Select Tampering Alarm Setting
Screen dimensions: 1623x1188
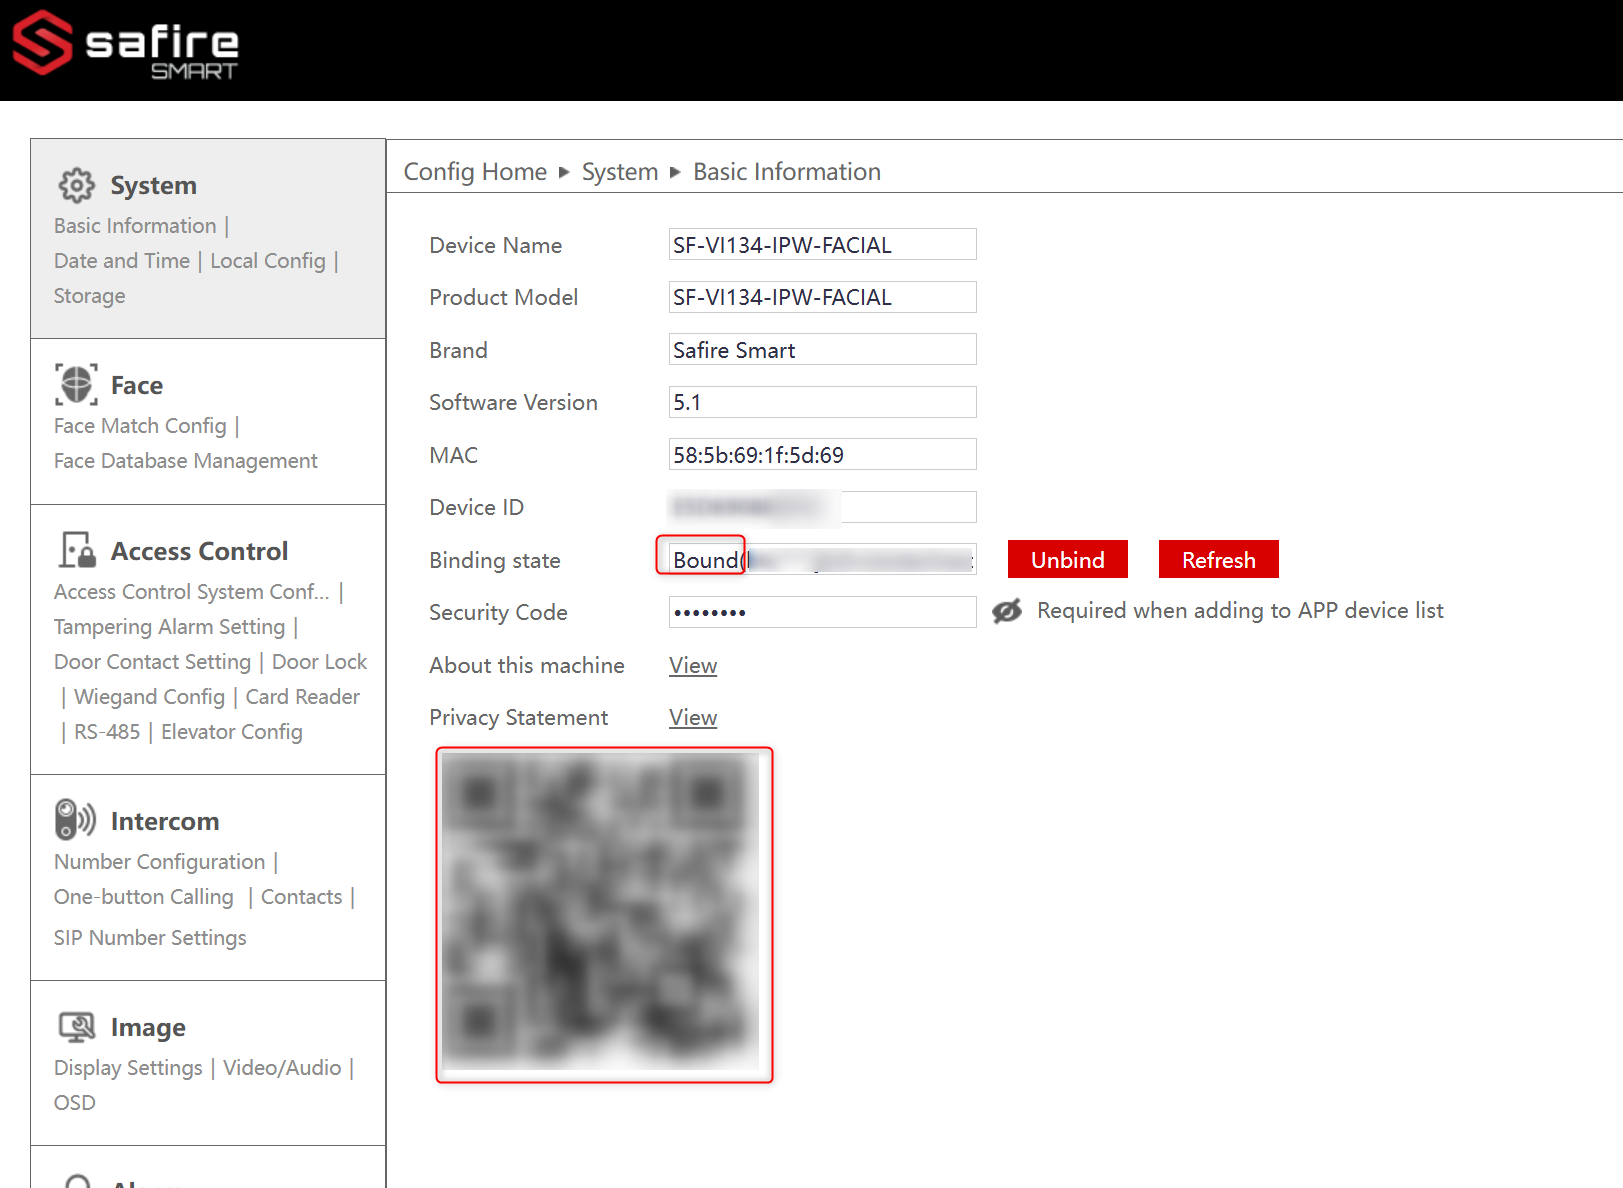click(169, 627)
